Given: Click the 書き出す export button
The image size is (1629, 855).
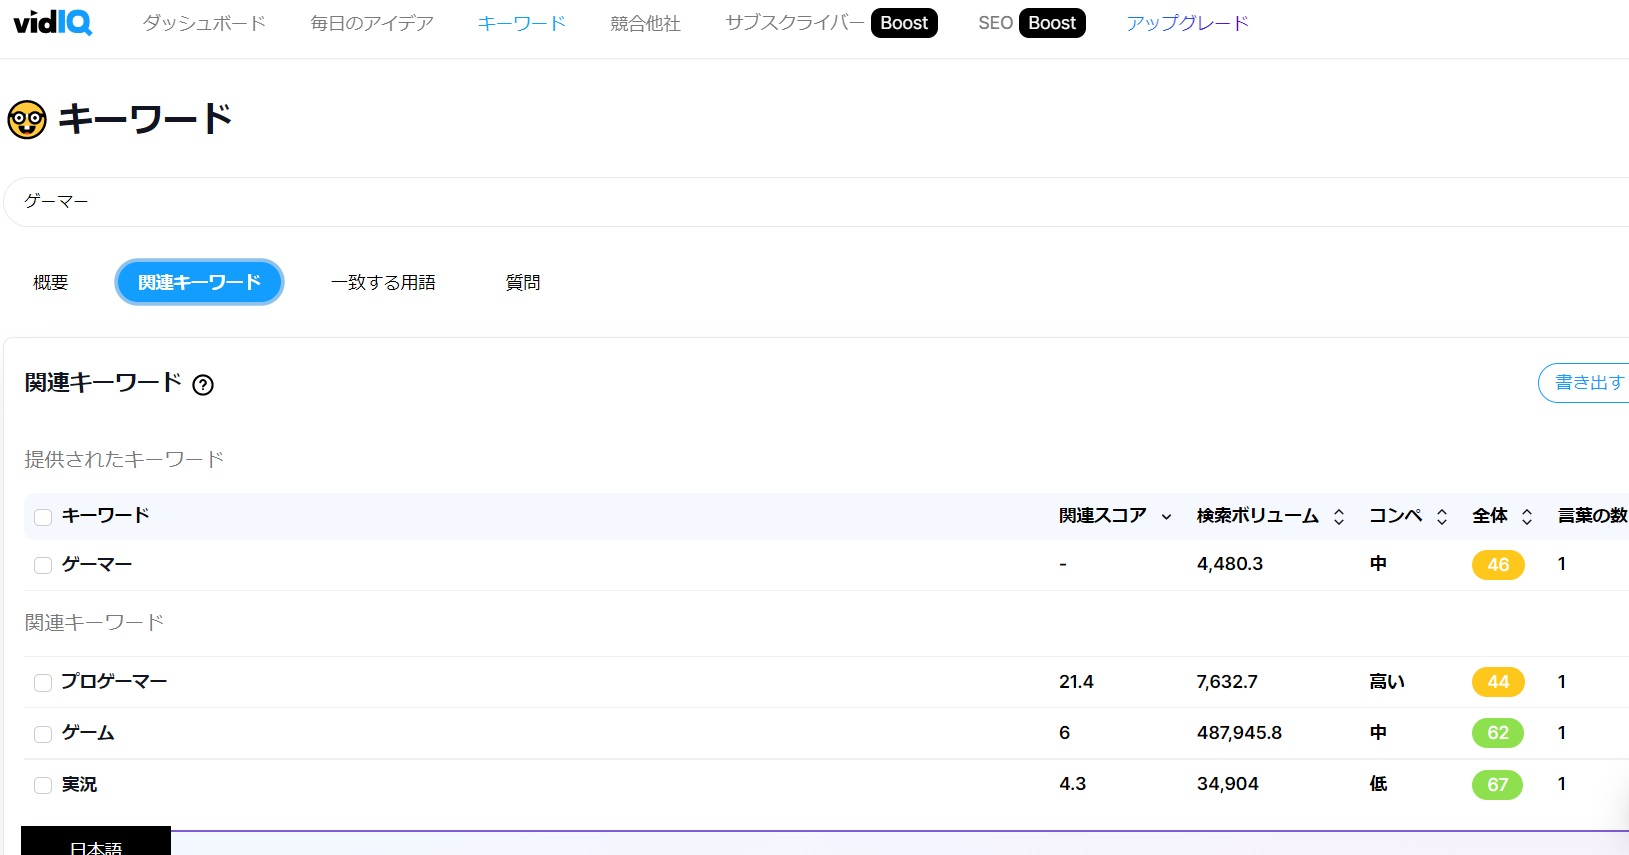Looking at the screenshot, I should tap(1587, 383).
